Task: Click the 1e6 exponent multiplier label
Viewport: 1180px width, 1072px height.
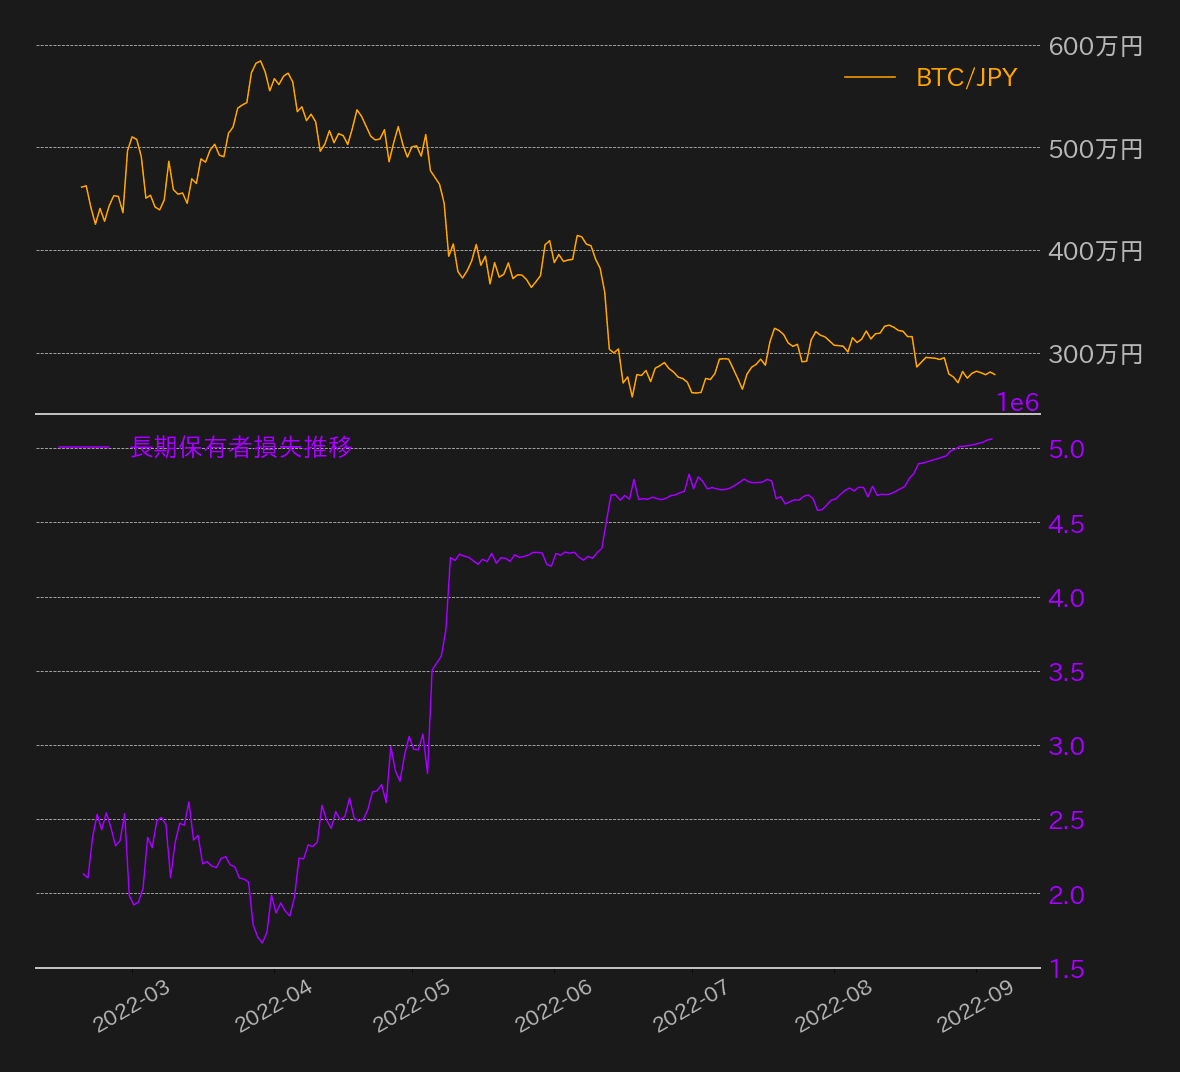Action: tap(1017, 402)
